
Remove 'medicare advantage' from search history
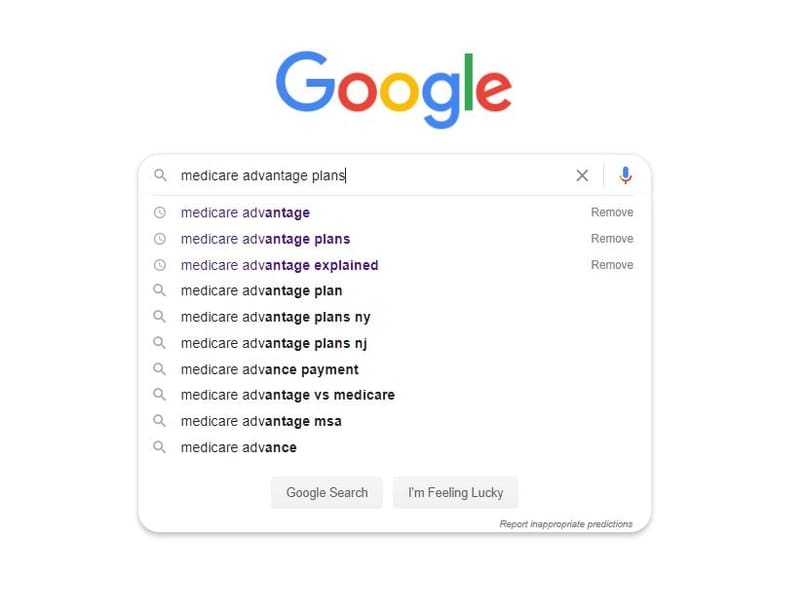pos(611,212)
